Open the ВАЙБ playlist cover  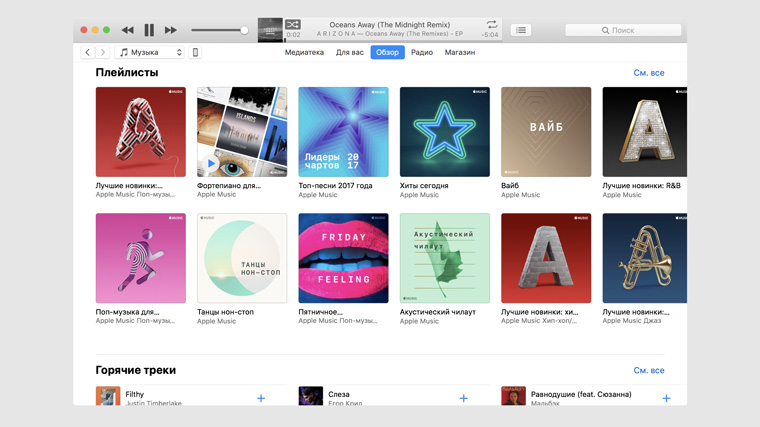[546, 132]
